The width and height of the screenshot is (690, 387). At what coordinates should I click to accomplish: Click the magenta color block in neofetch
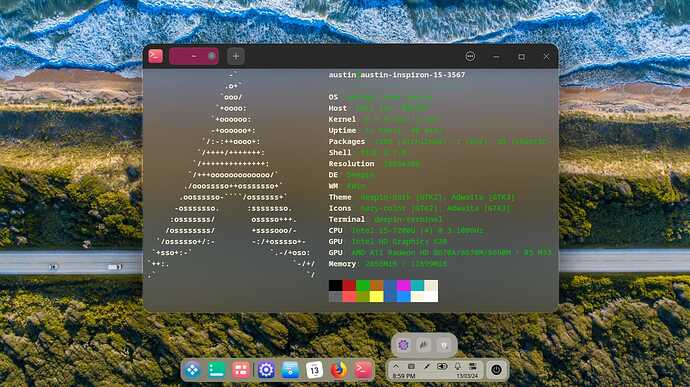click(403, 285)
